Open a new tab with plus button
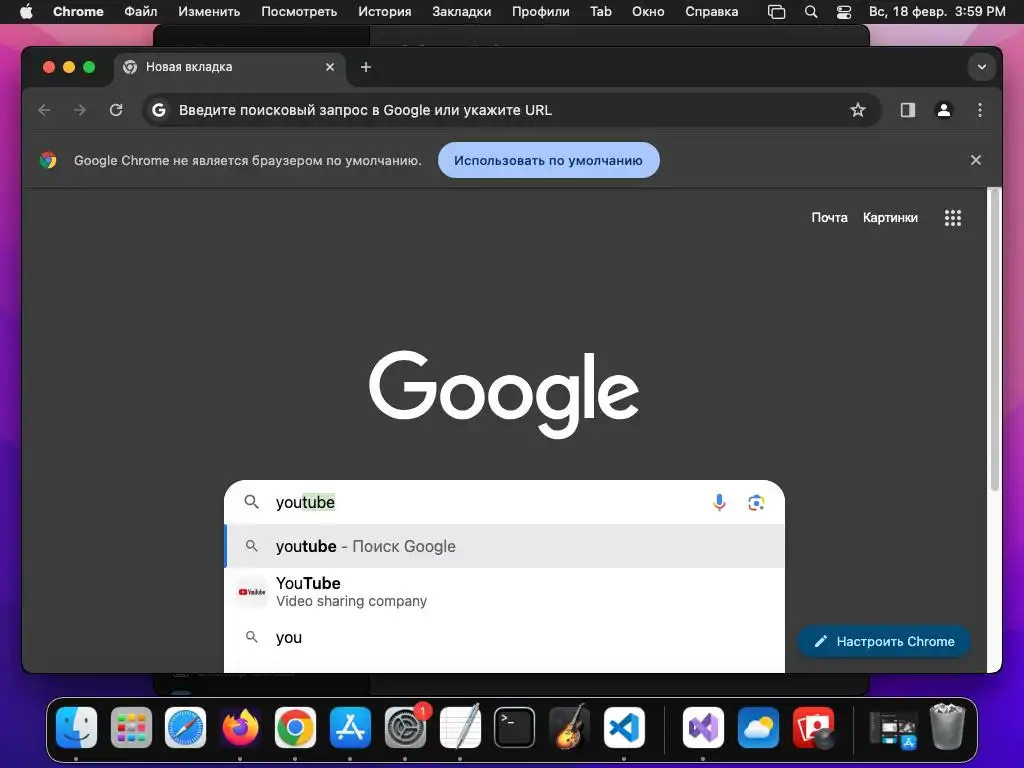1024x768 pixels. (x=366, y=67)
